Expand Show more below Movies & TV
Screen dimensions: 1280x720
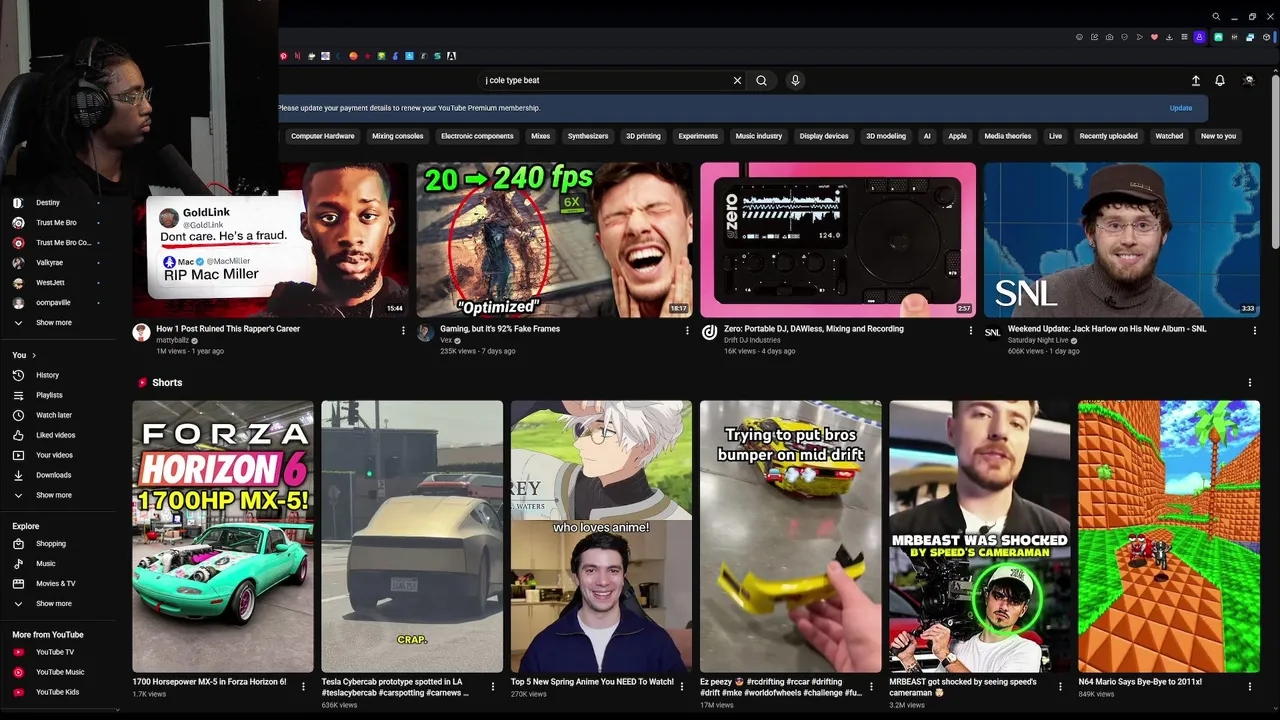pos(53,604)
